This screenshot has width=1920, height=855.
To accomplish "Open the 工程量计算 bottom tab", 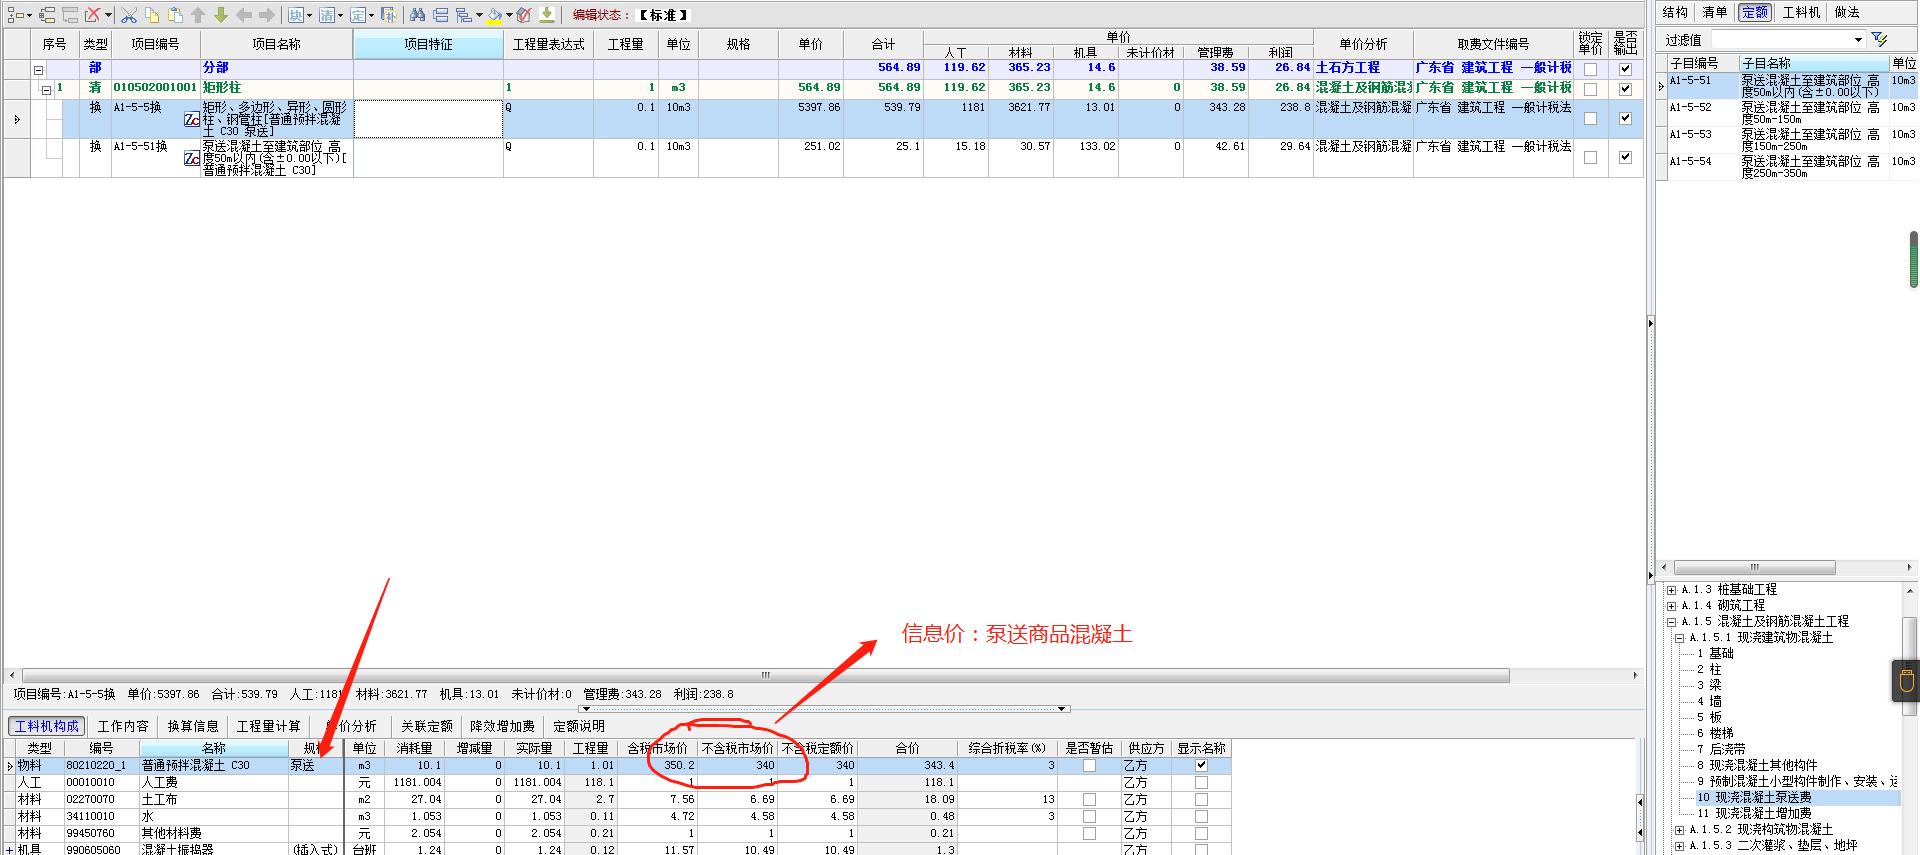I will point(268,726).
